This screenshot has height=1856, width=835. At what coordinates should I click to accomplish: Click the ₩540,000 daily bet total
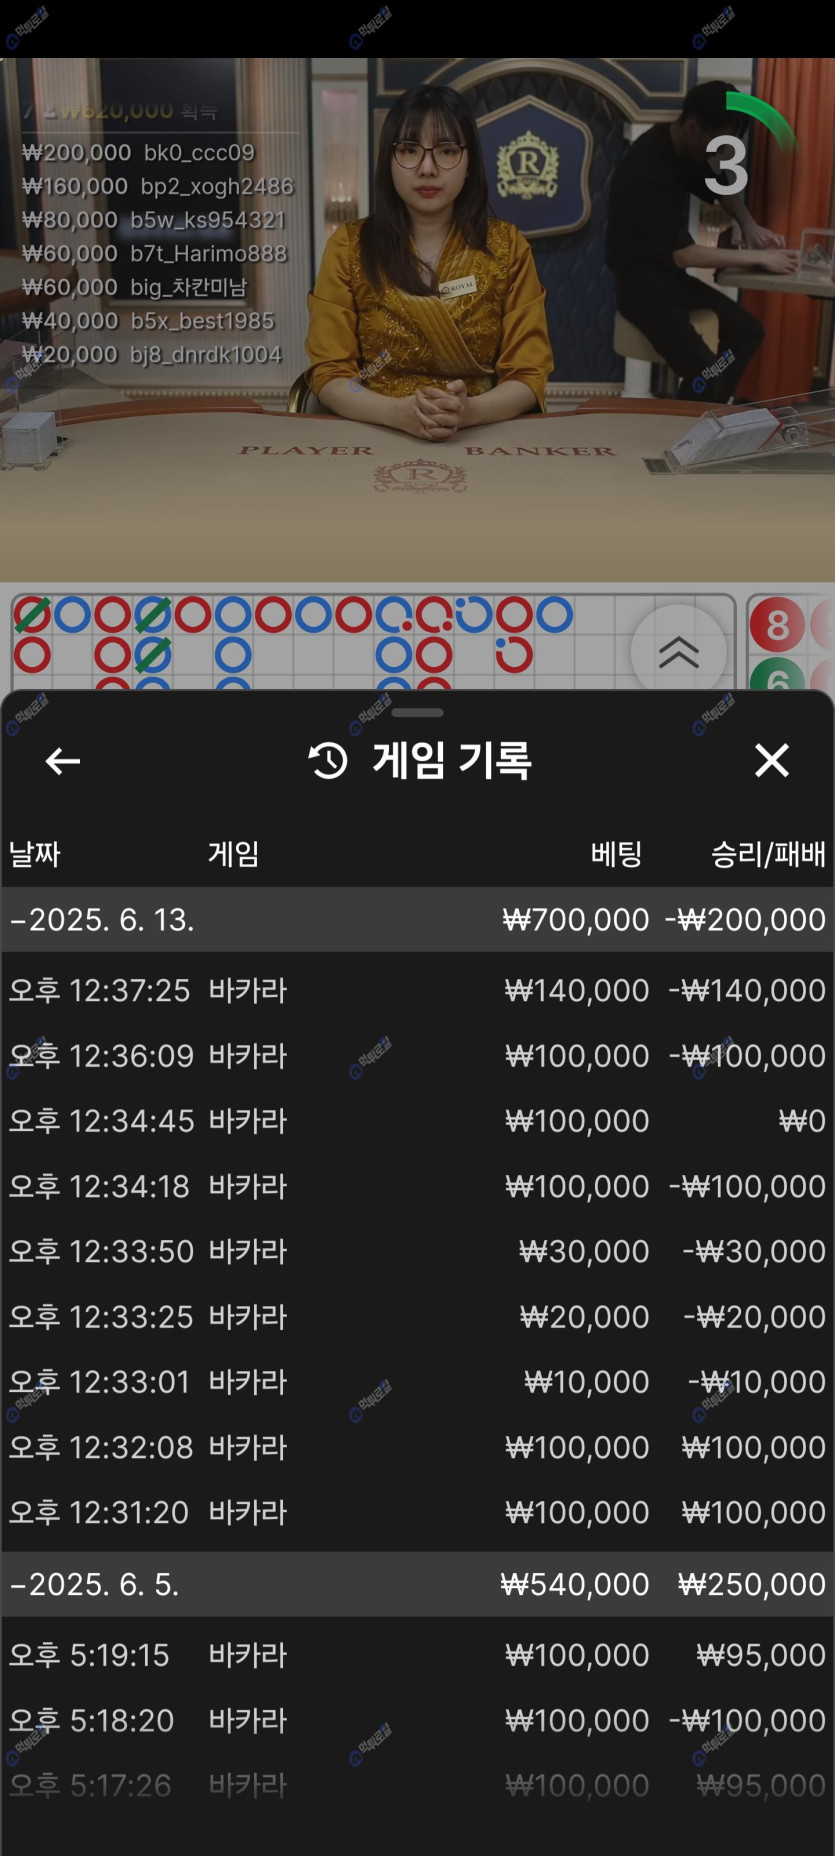[x=575, y=1584]
